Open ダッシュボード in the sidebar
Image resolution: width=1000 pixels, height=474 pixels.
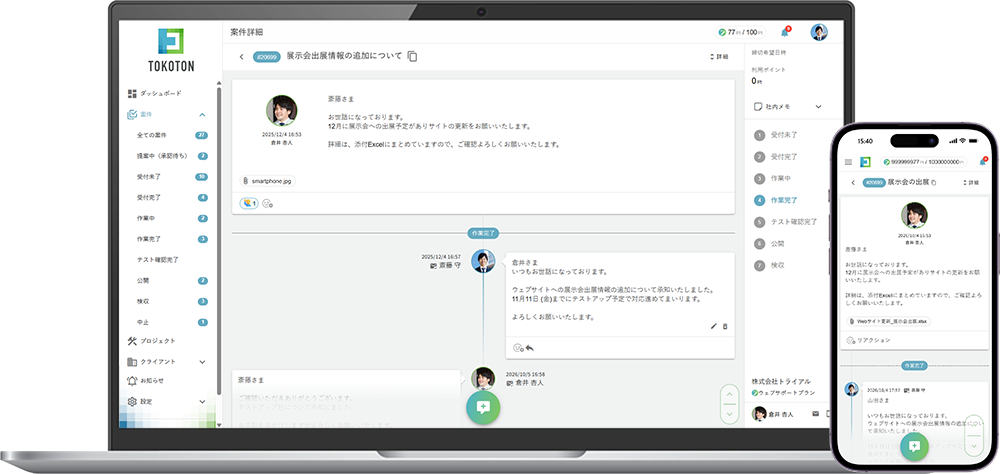154,93
